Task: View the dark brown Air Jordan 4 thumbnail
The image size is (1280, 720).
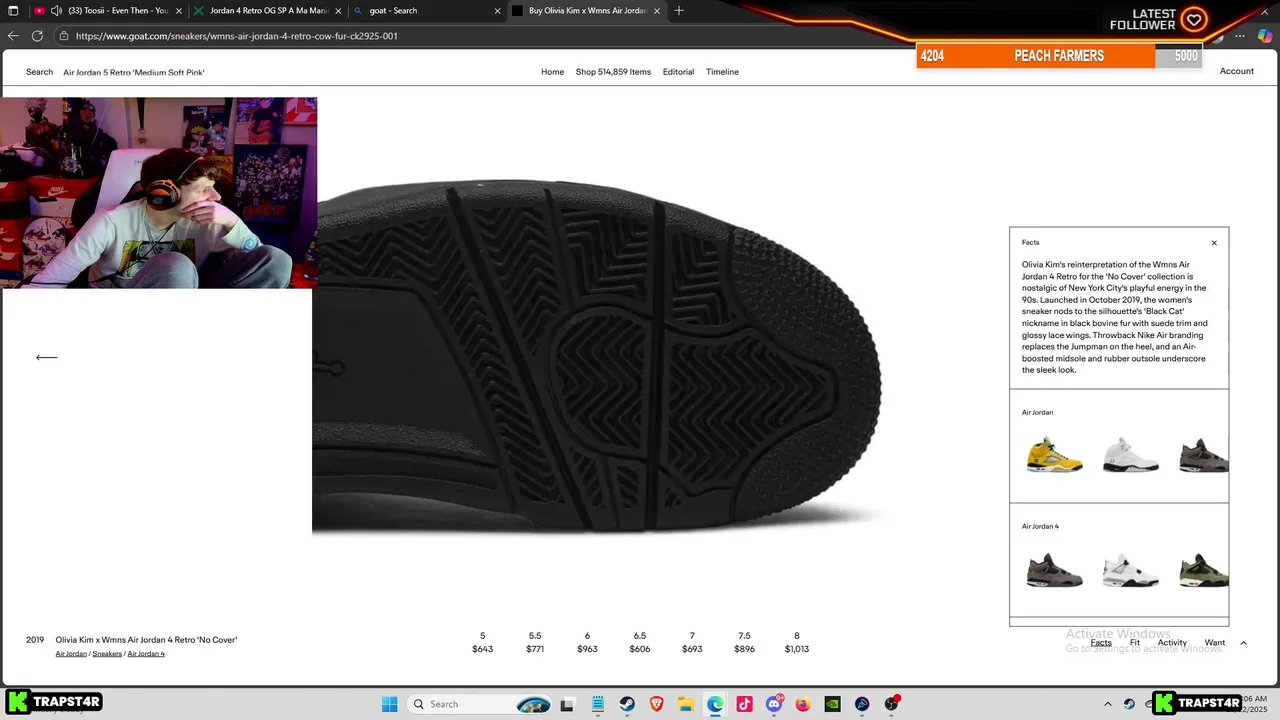Action: (1055, 570)
